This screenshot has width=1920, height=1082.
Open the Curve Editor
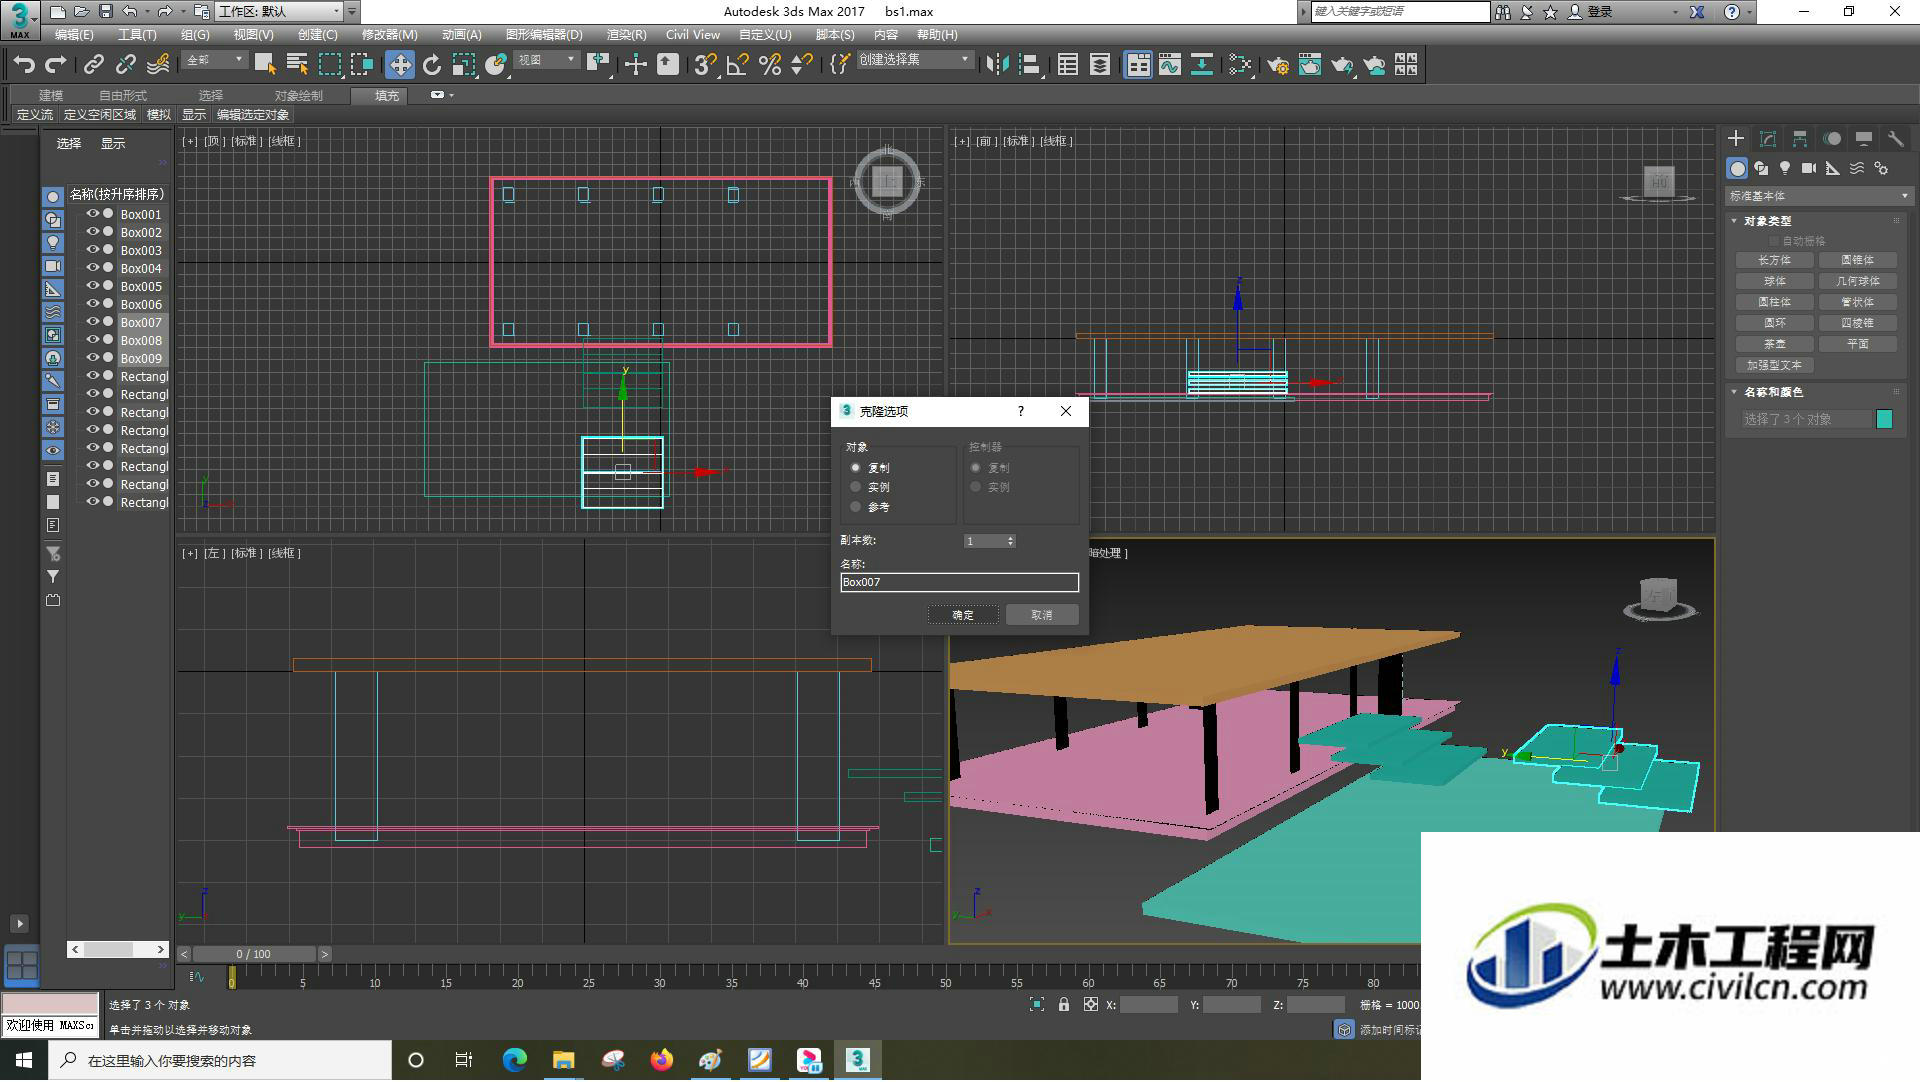tap(1170, 65)
